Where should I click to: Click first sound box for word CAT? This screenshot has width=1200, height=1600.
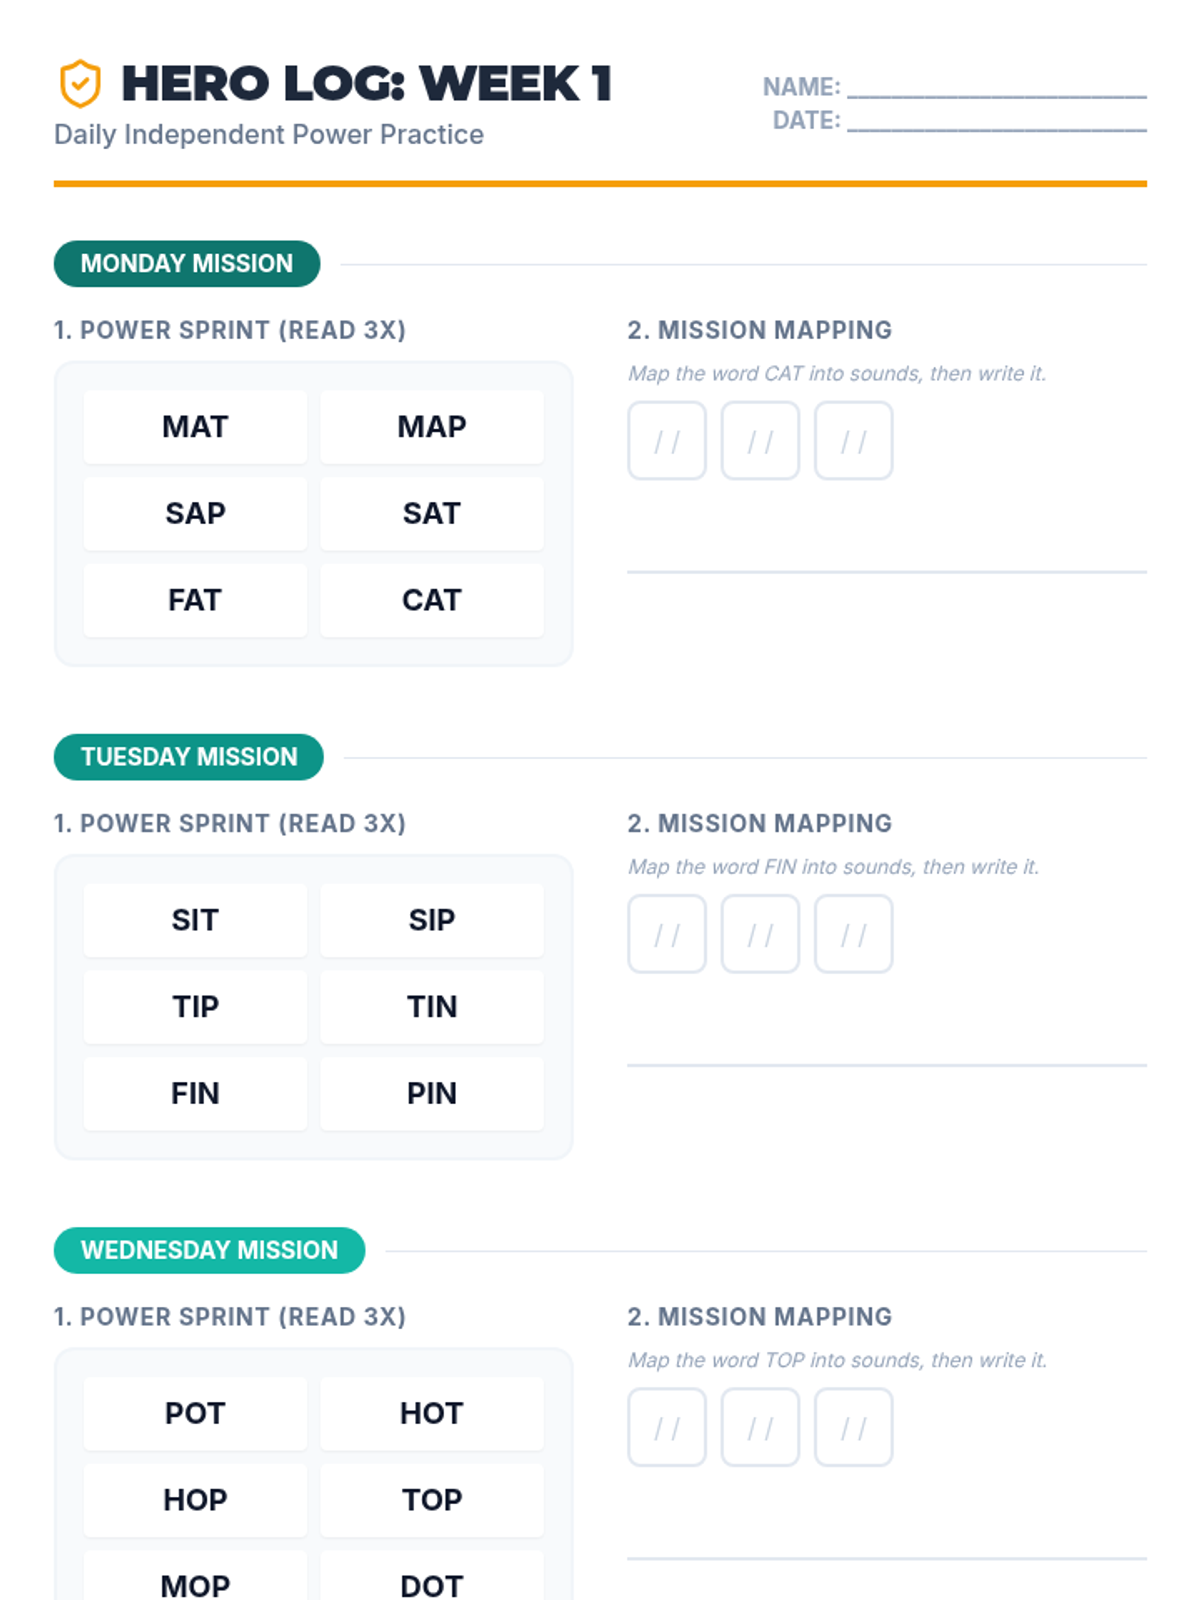(x=667, y=441)
